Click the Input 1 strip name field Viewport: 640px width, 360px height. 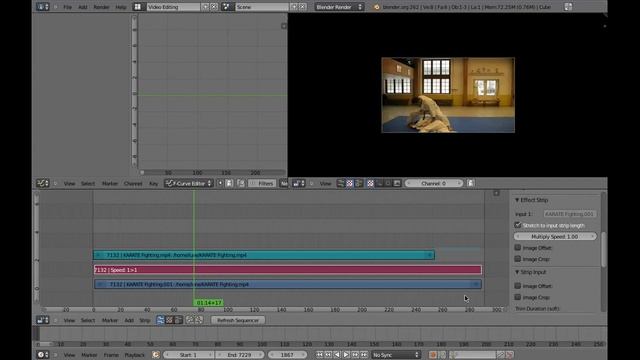pos(569,214)
